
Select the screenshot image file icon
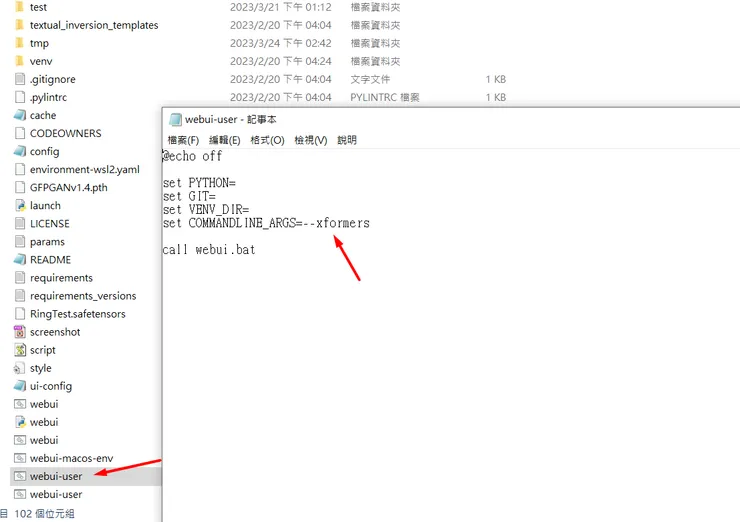pos(20,332)
